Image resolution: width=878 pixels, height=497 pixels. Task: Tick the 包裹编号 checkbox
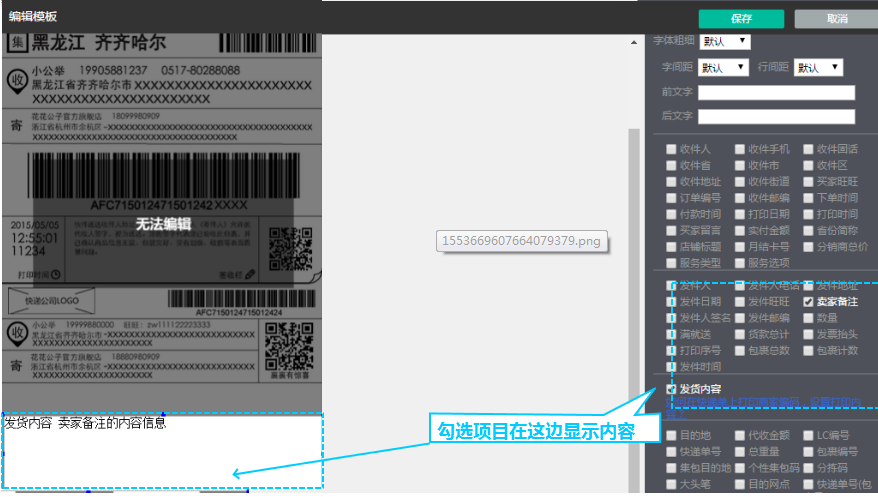(x=808, y=452)
